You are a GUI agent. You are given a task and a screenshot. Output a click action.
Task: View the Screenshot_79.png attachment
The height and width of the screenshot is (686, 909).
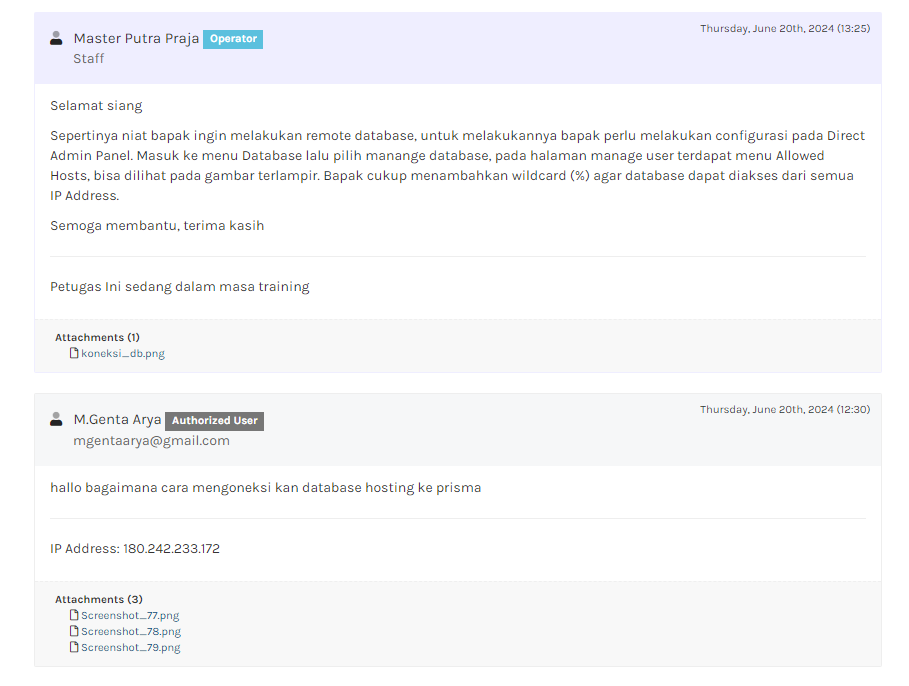pyautogui.click(x=130, y=647)
